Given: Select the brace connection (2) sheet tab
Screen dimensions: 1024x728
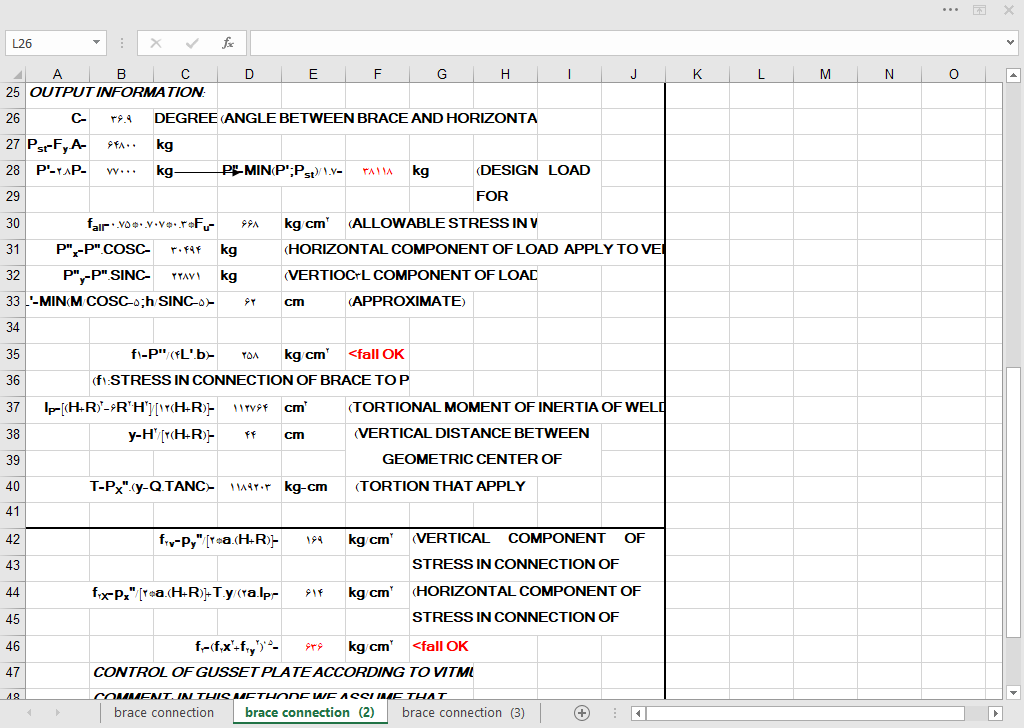Looking at the screenshot, I should click(x=310, y=712).
